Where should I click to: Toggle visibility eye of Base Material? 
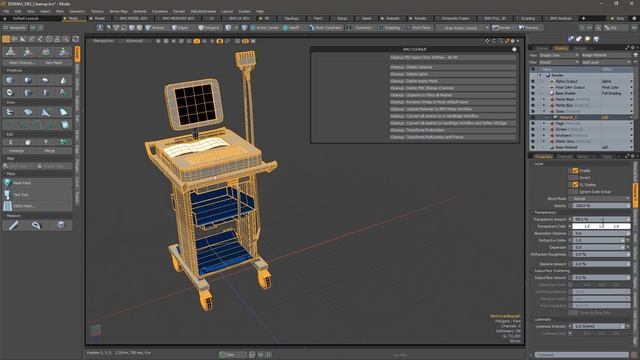click(x=533, y=147)
